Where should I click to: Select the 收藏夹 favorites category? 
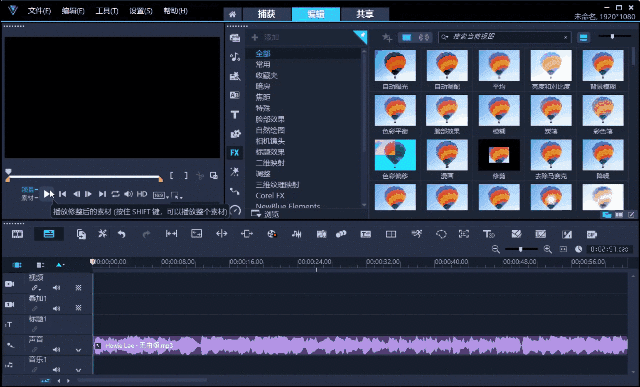pyautogui.click(x=267, y=75)
